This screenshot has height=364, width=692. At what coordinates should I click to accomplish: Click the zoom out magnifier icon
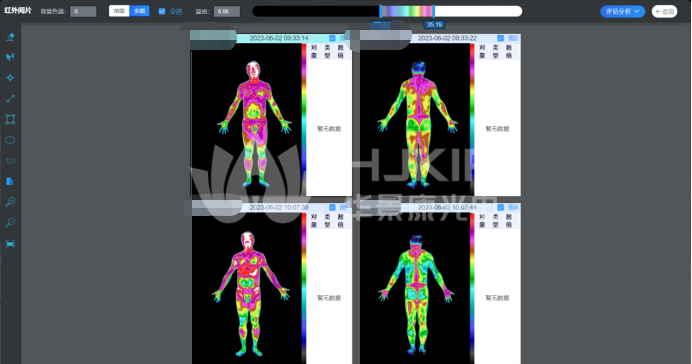click(x=10, y=222)
